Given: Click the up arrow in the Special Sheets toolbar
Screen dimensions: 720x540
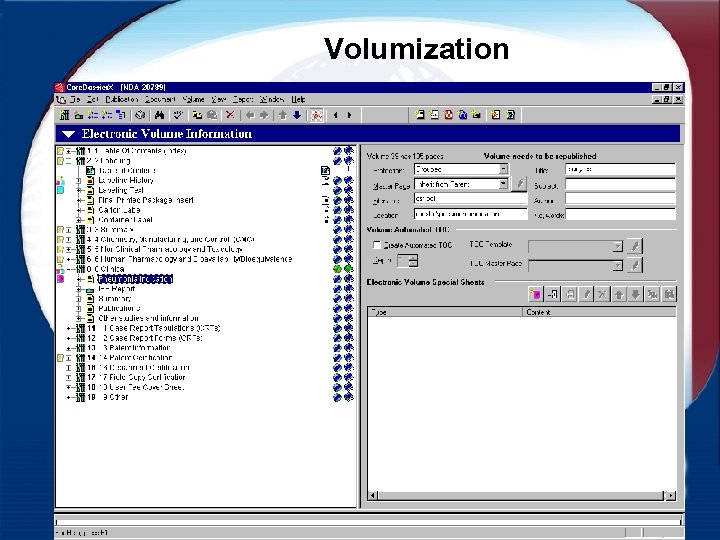Looking at the screenshot, I should pyautogui.click(x=619, y=294).
